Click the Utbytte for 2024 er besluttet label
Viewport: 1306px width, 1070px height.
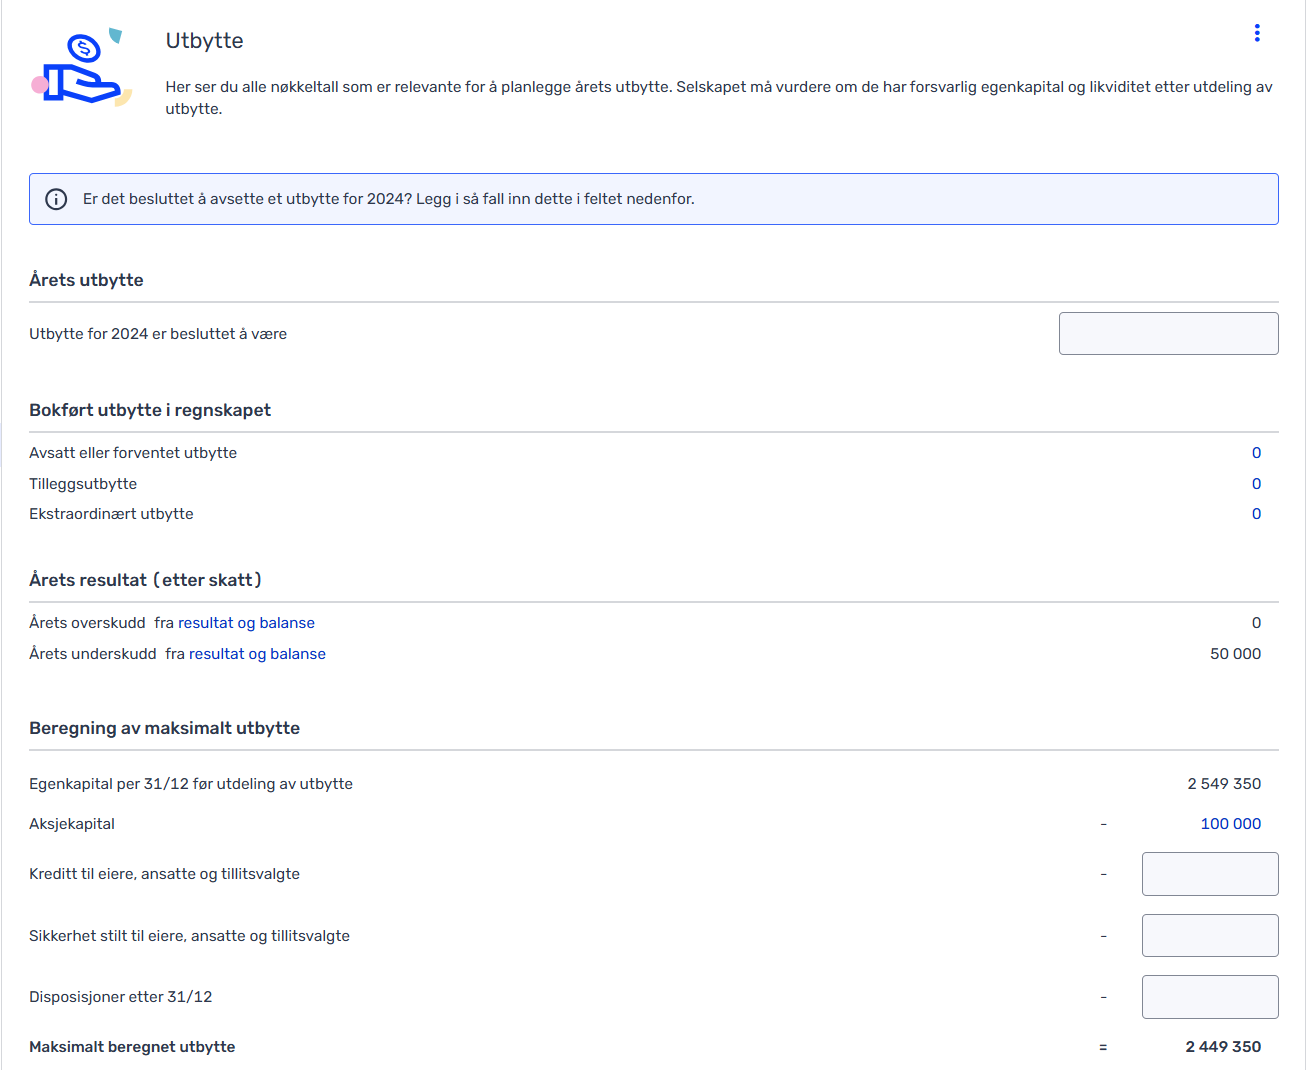[158, 334]
